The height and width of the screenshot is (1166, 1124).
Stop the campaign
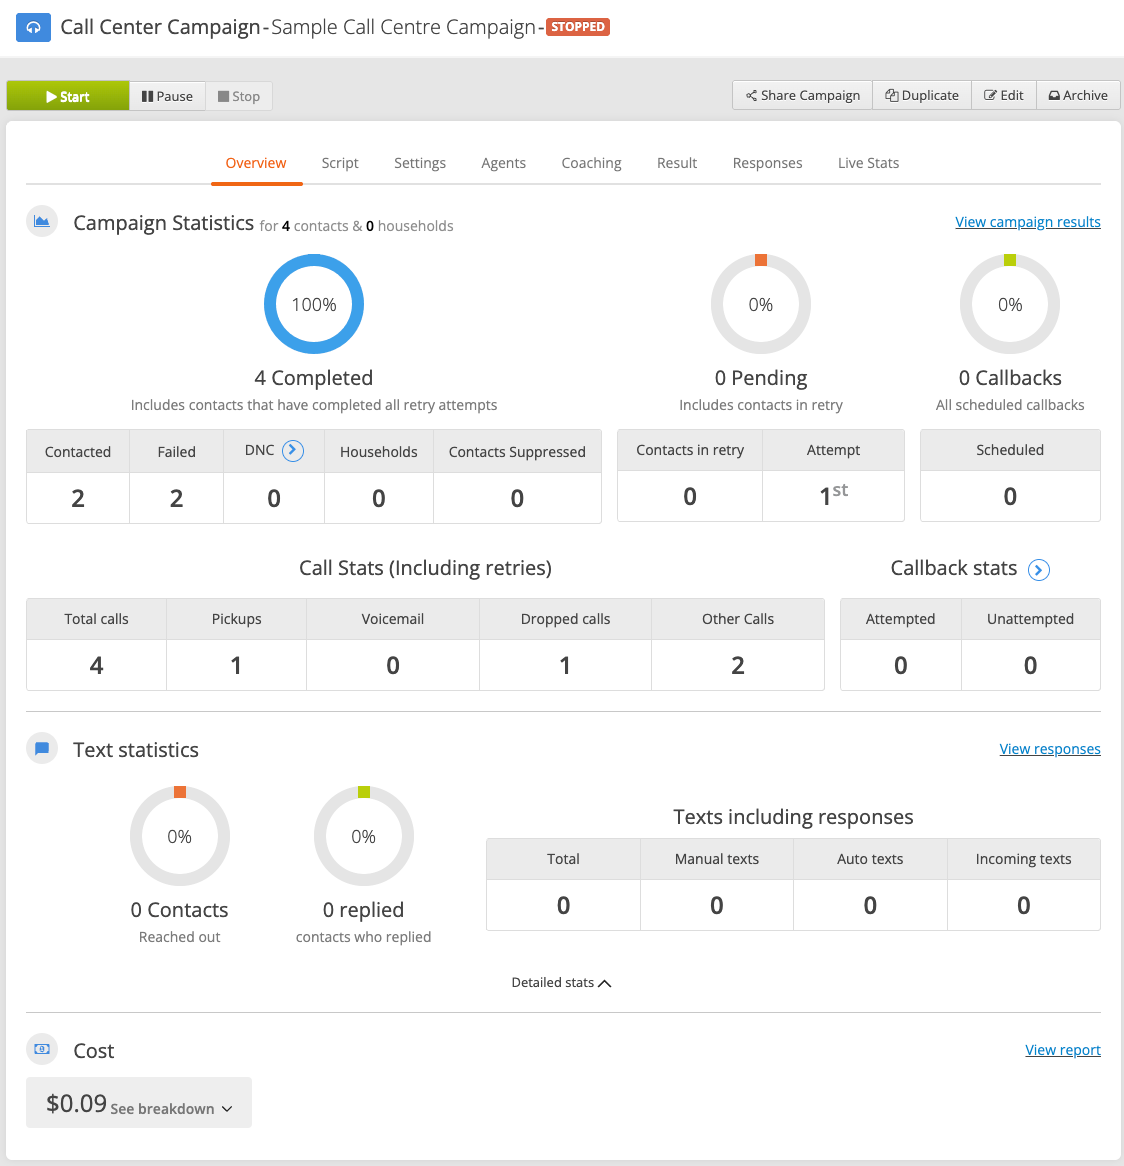click(239, 96)
